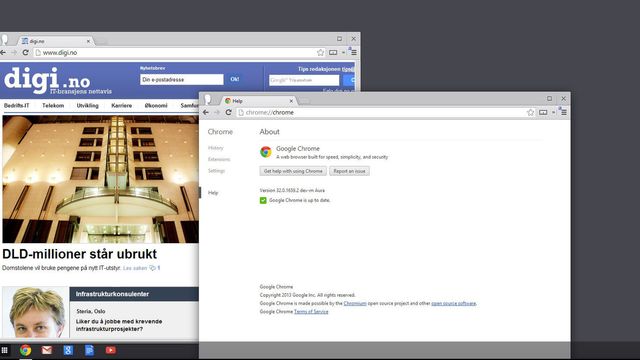Reload the digi.no page
Screen dimensions: 640x360
(x=26, y=52)
